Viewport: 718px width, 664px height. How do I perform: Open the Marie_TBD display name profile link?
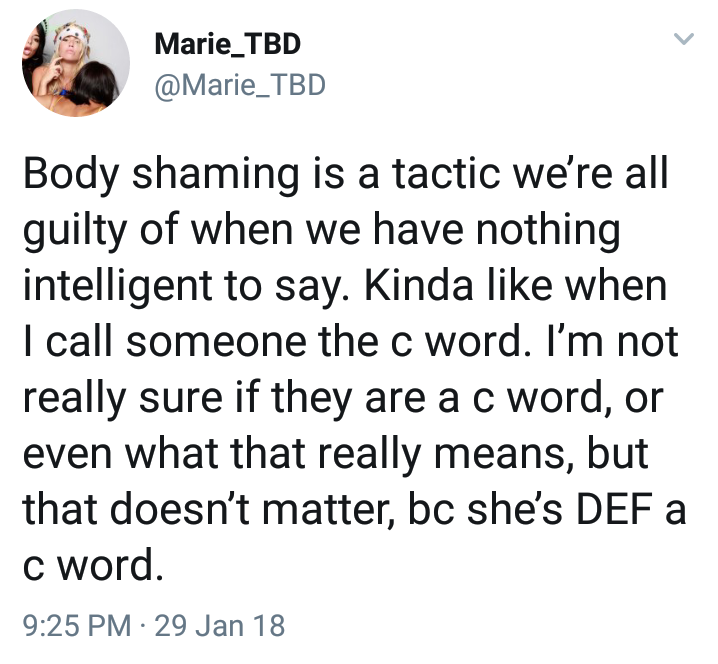click(228, 44)
